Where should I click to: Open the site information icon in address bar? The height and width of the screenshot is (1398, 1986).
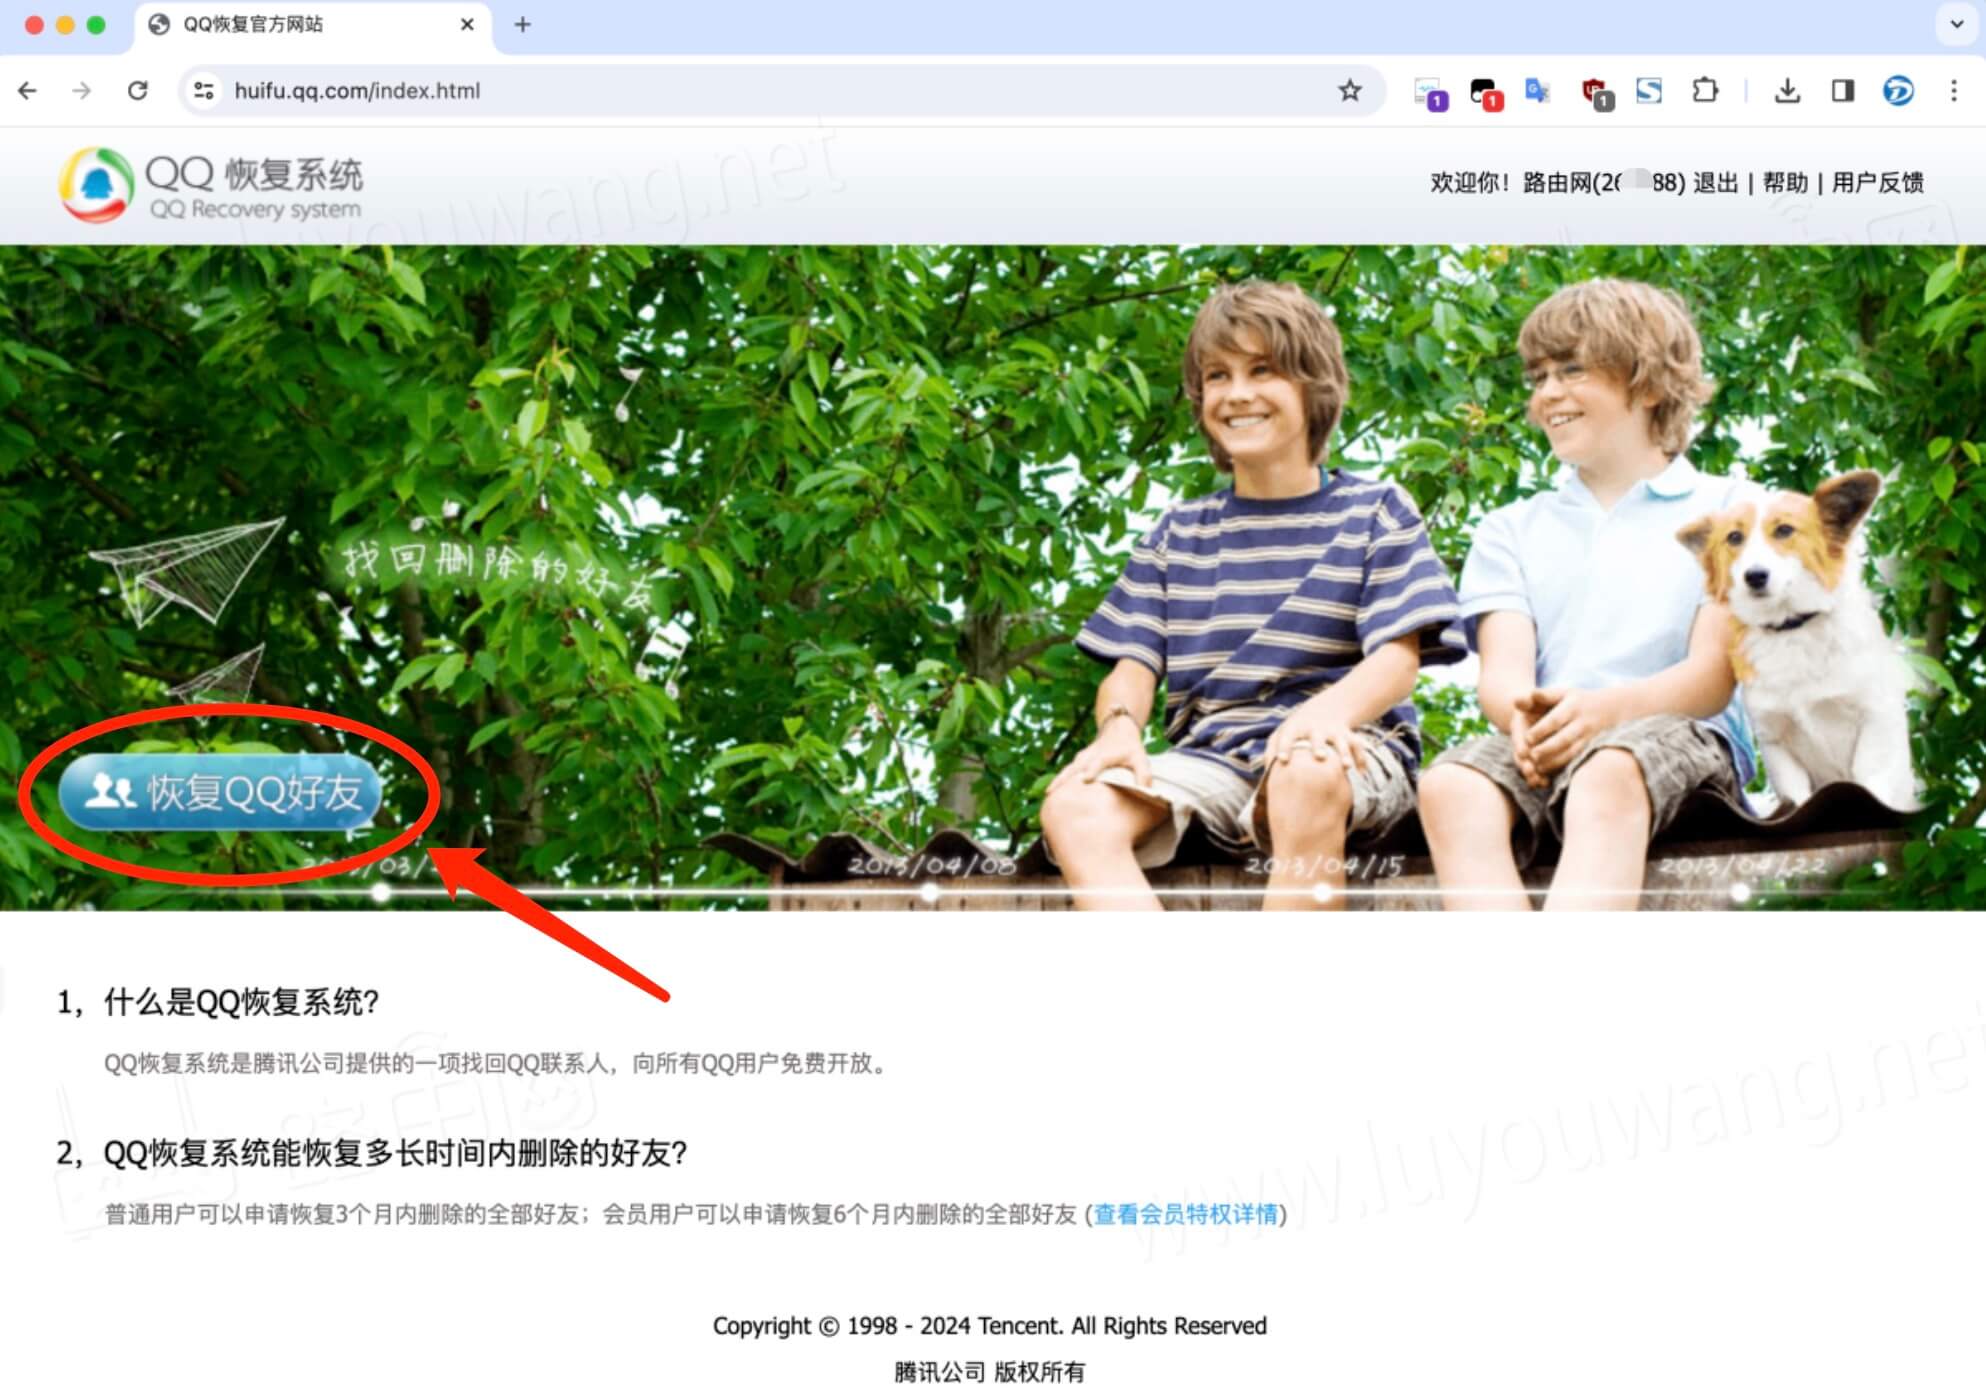click(204, 90)
